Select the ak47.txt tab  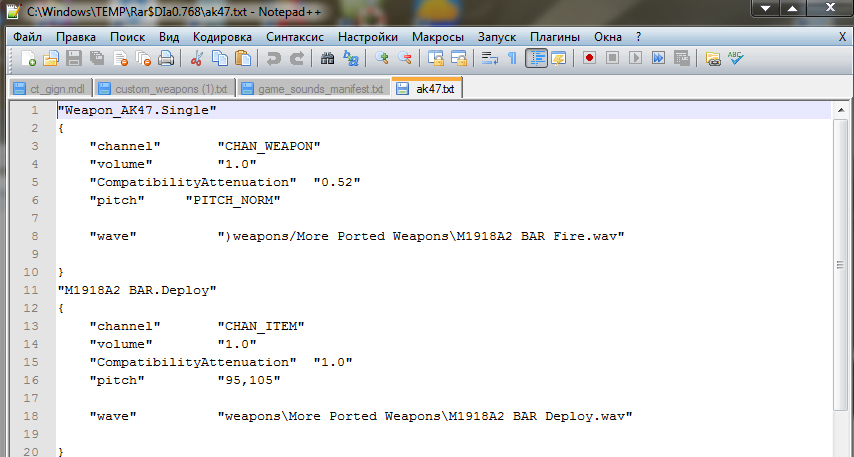(427, 88)
